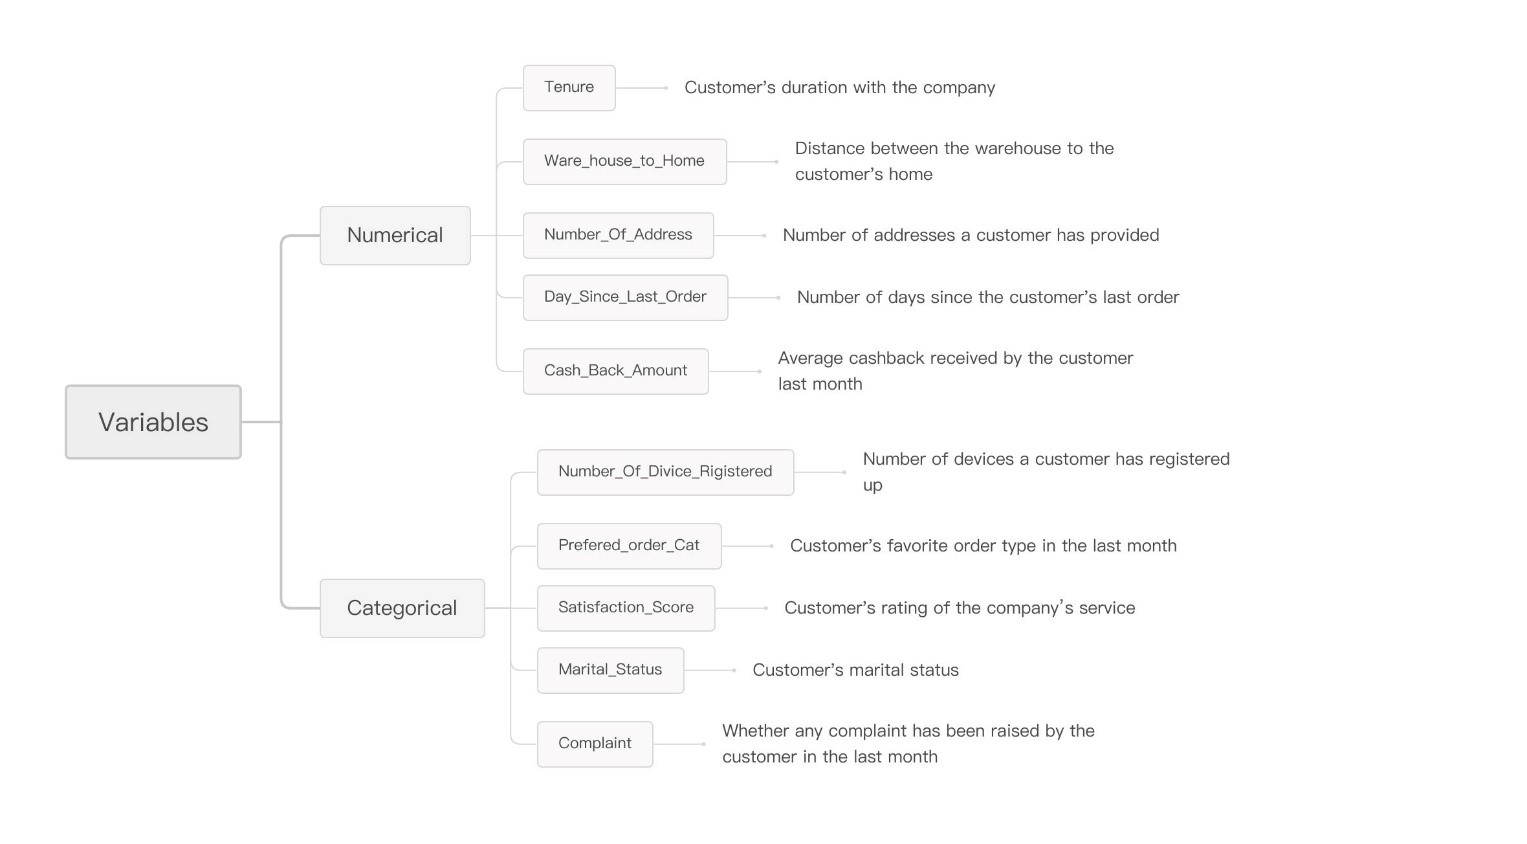Select the average cashback description text
The image size is (1527, 844).
click(x=955, y=371)
